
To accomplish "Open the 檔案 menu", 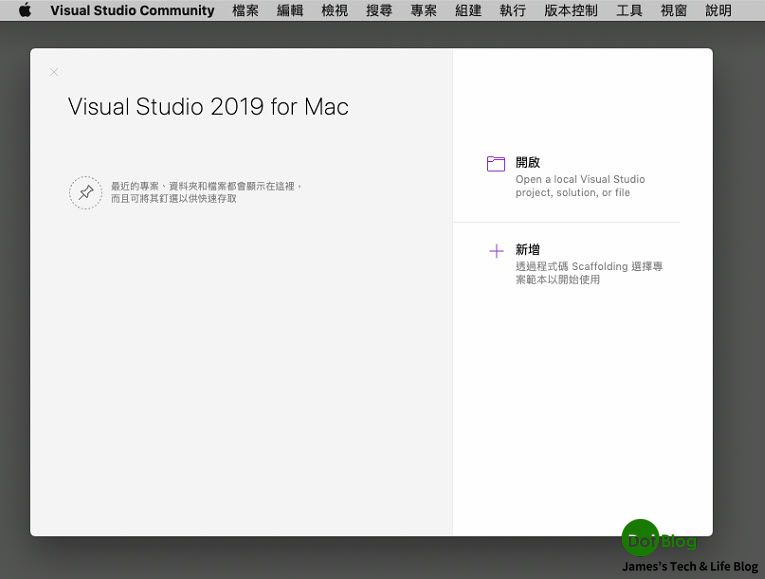I will click(245, 10).
